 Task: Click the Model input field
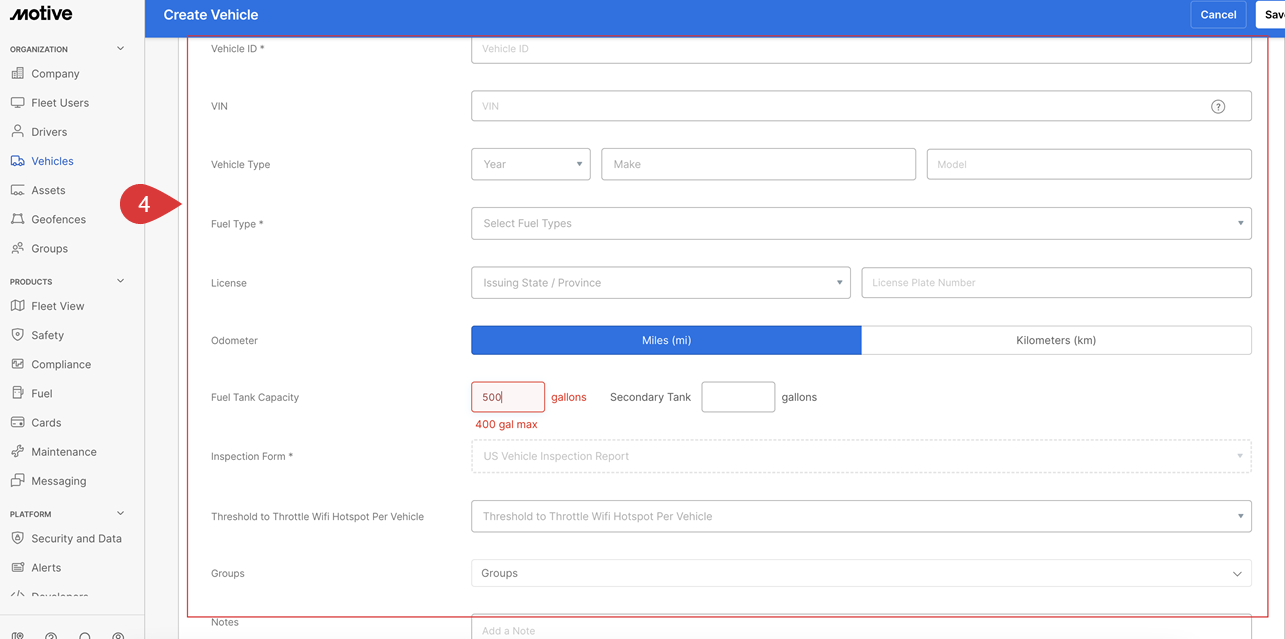point(1089,164)
